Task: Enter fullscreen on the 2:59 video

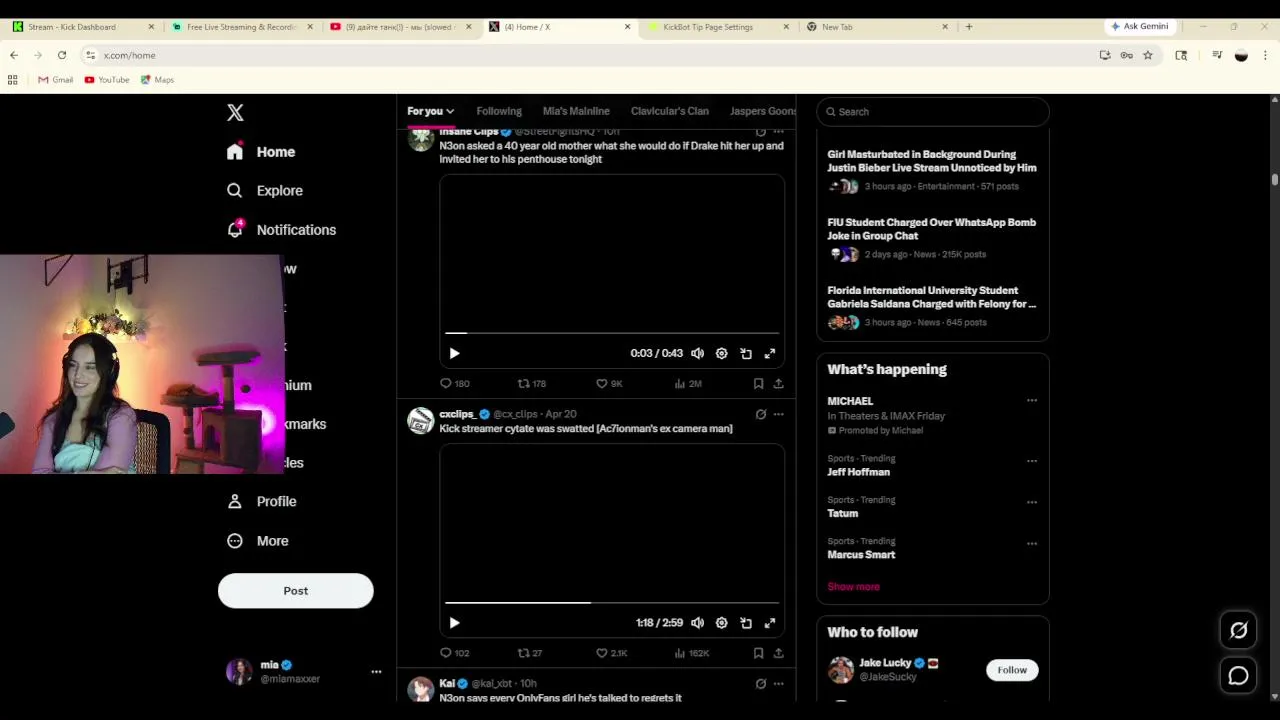Action: [x=770, y=623]
